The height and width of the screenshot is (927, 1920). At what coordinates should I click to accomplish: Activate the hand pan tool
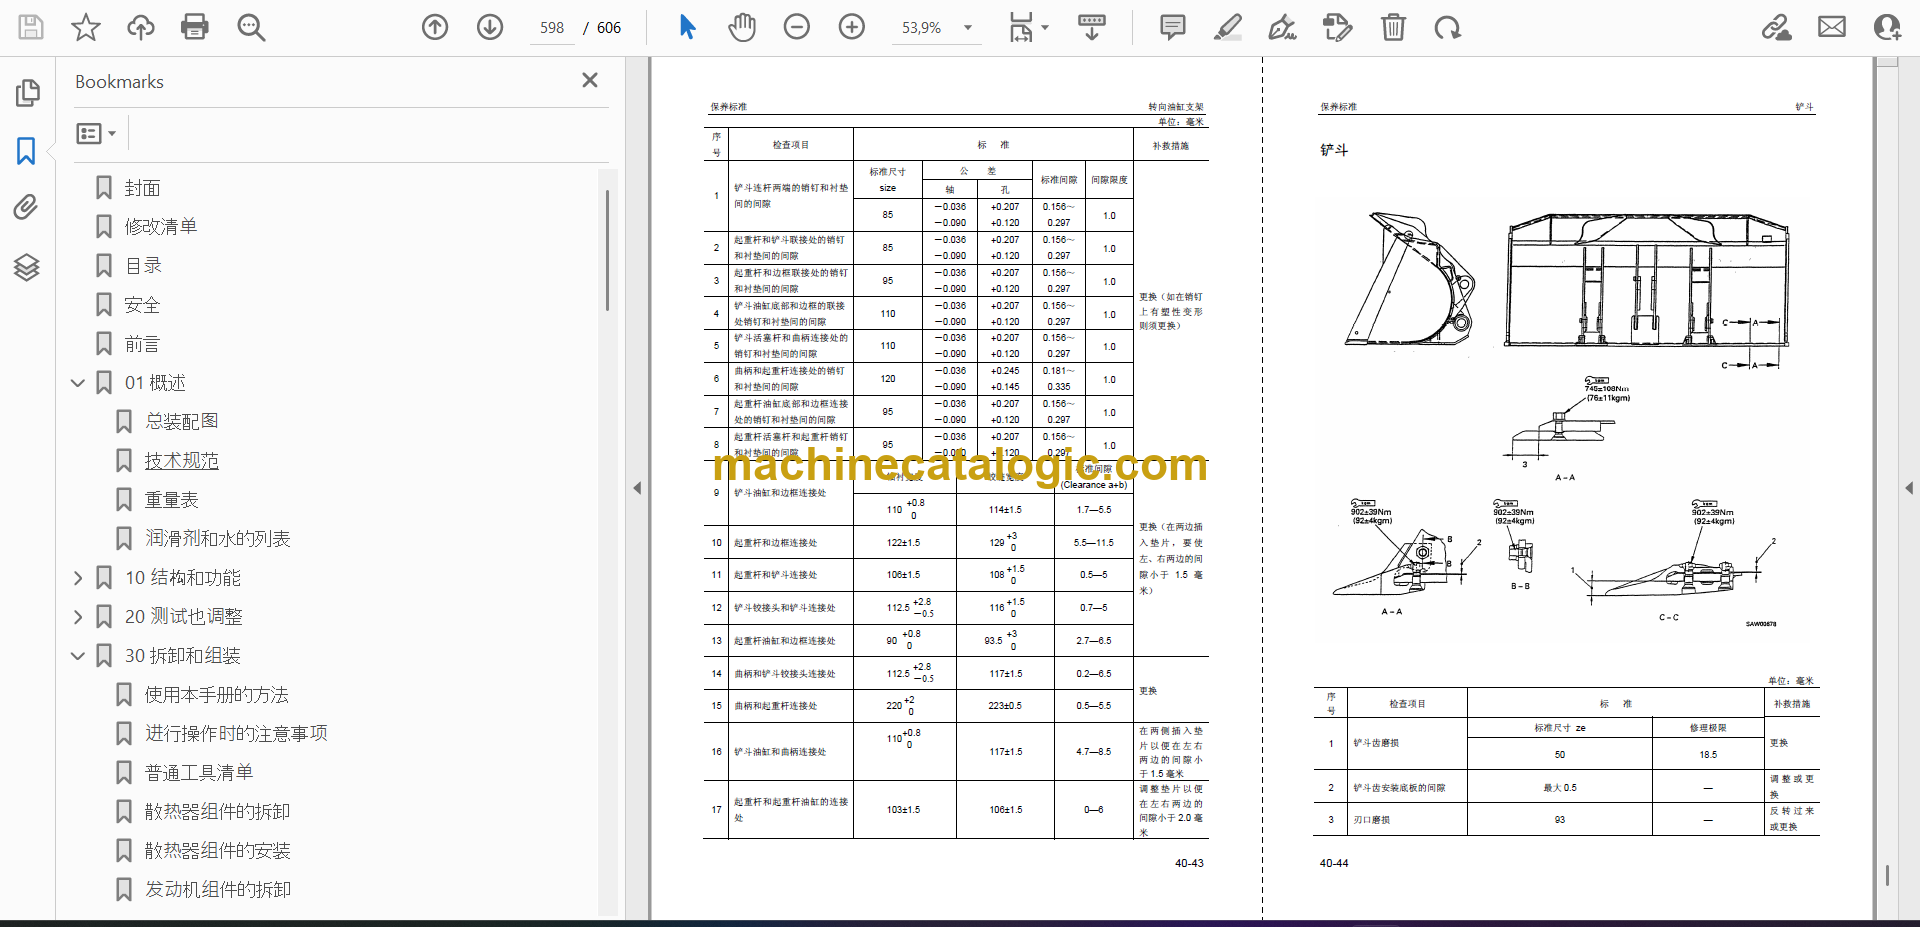pos(742,27)
